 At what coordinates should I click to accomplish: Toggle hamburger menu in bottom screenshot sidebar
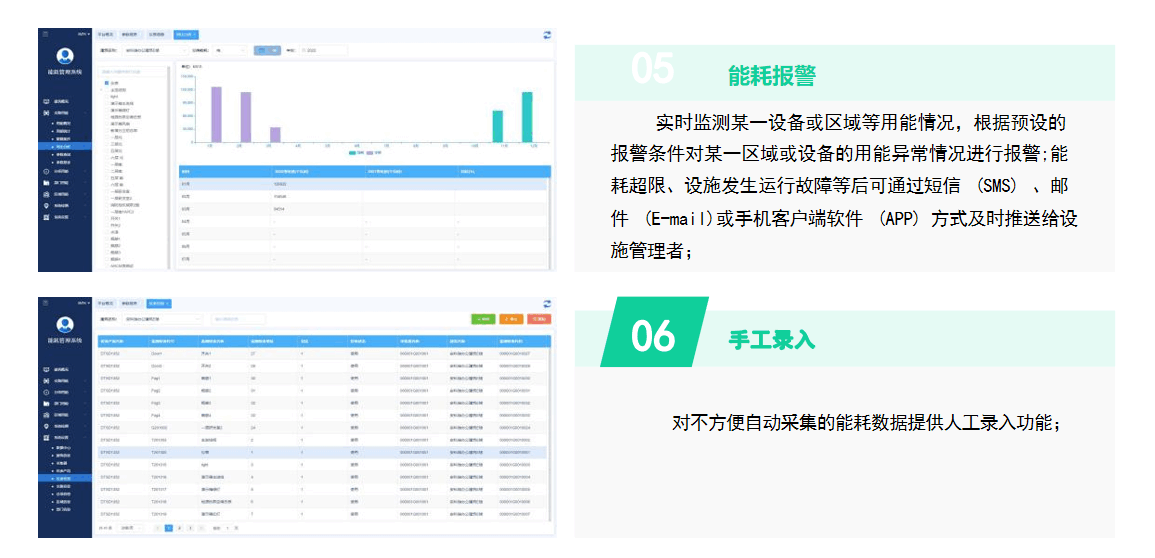45,302
